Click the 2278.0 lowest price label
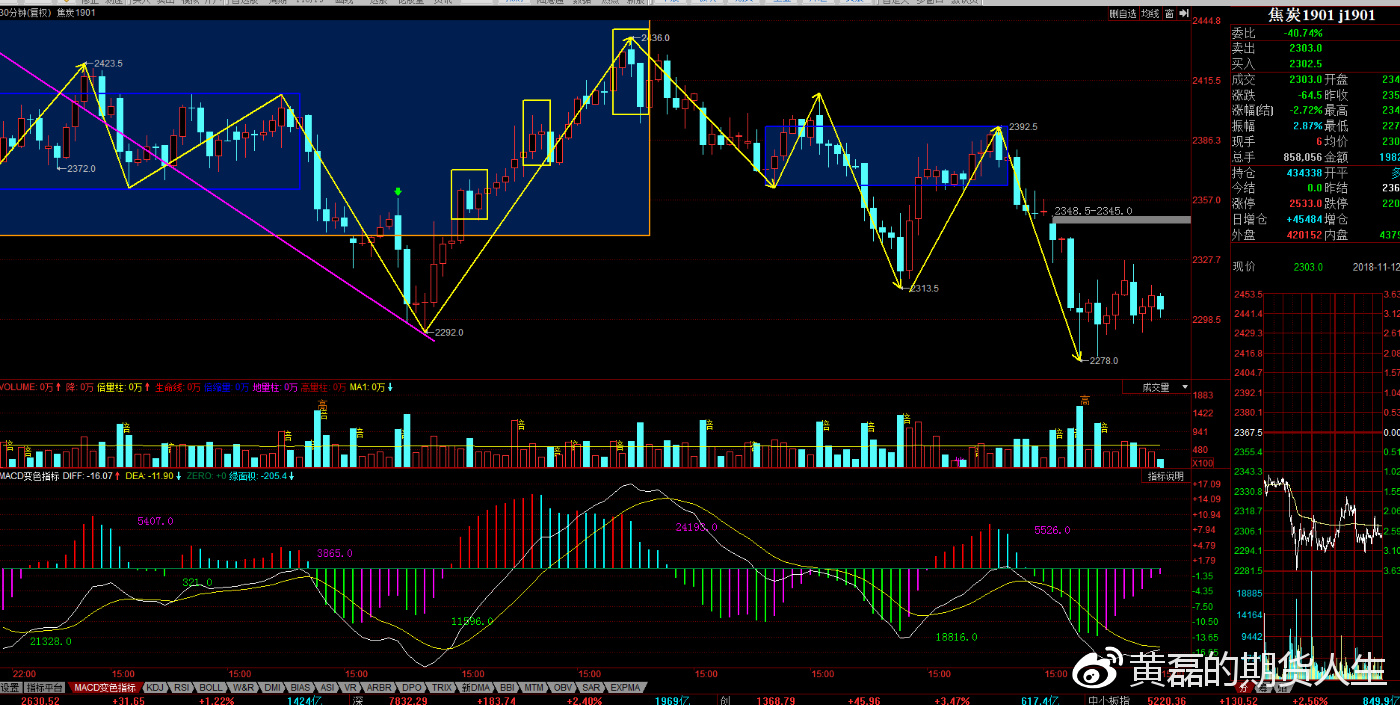The image size is (1400, 705). coord(1104,360)
